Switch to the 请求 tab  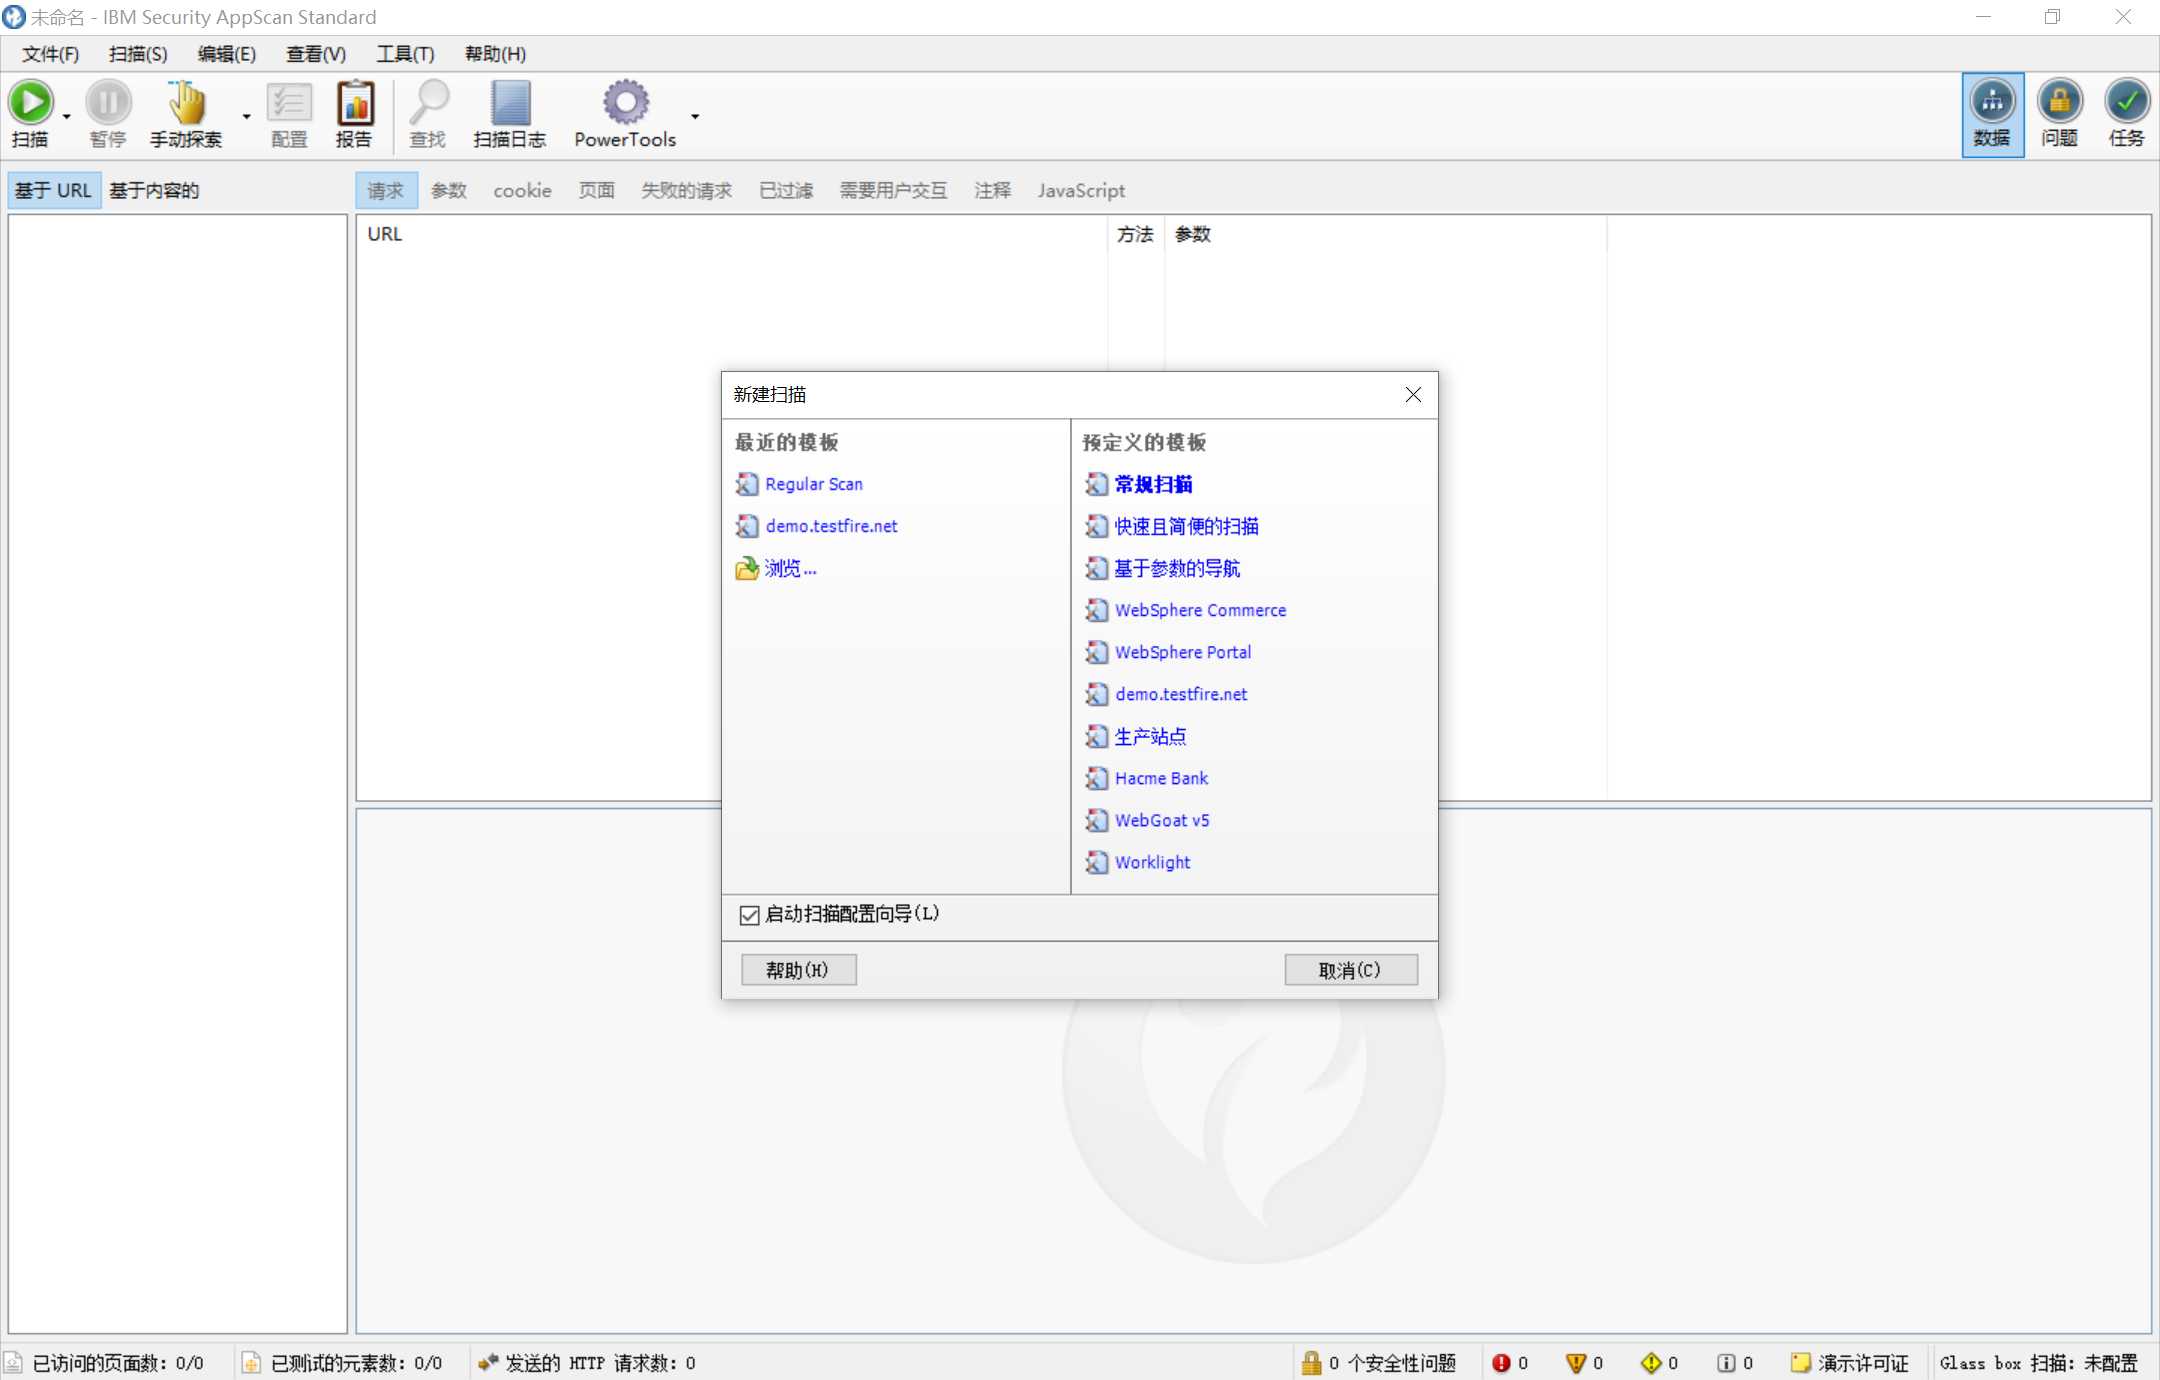[386, 190]
